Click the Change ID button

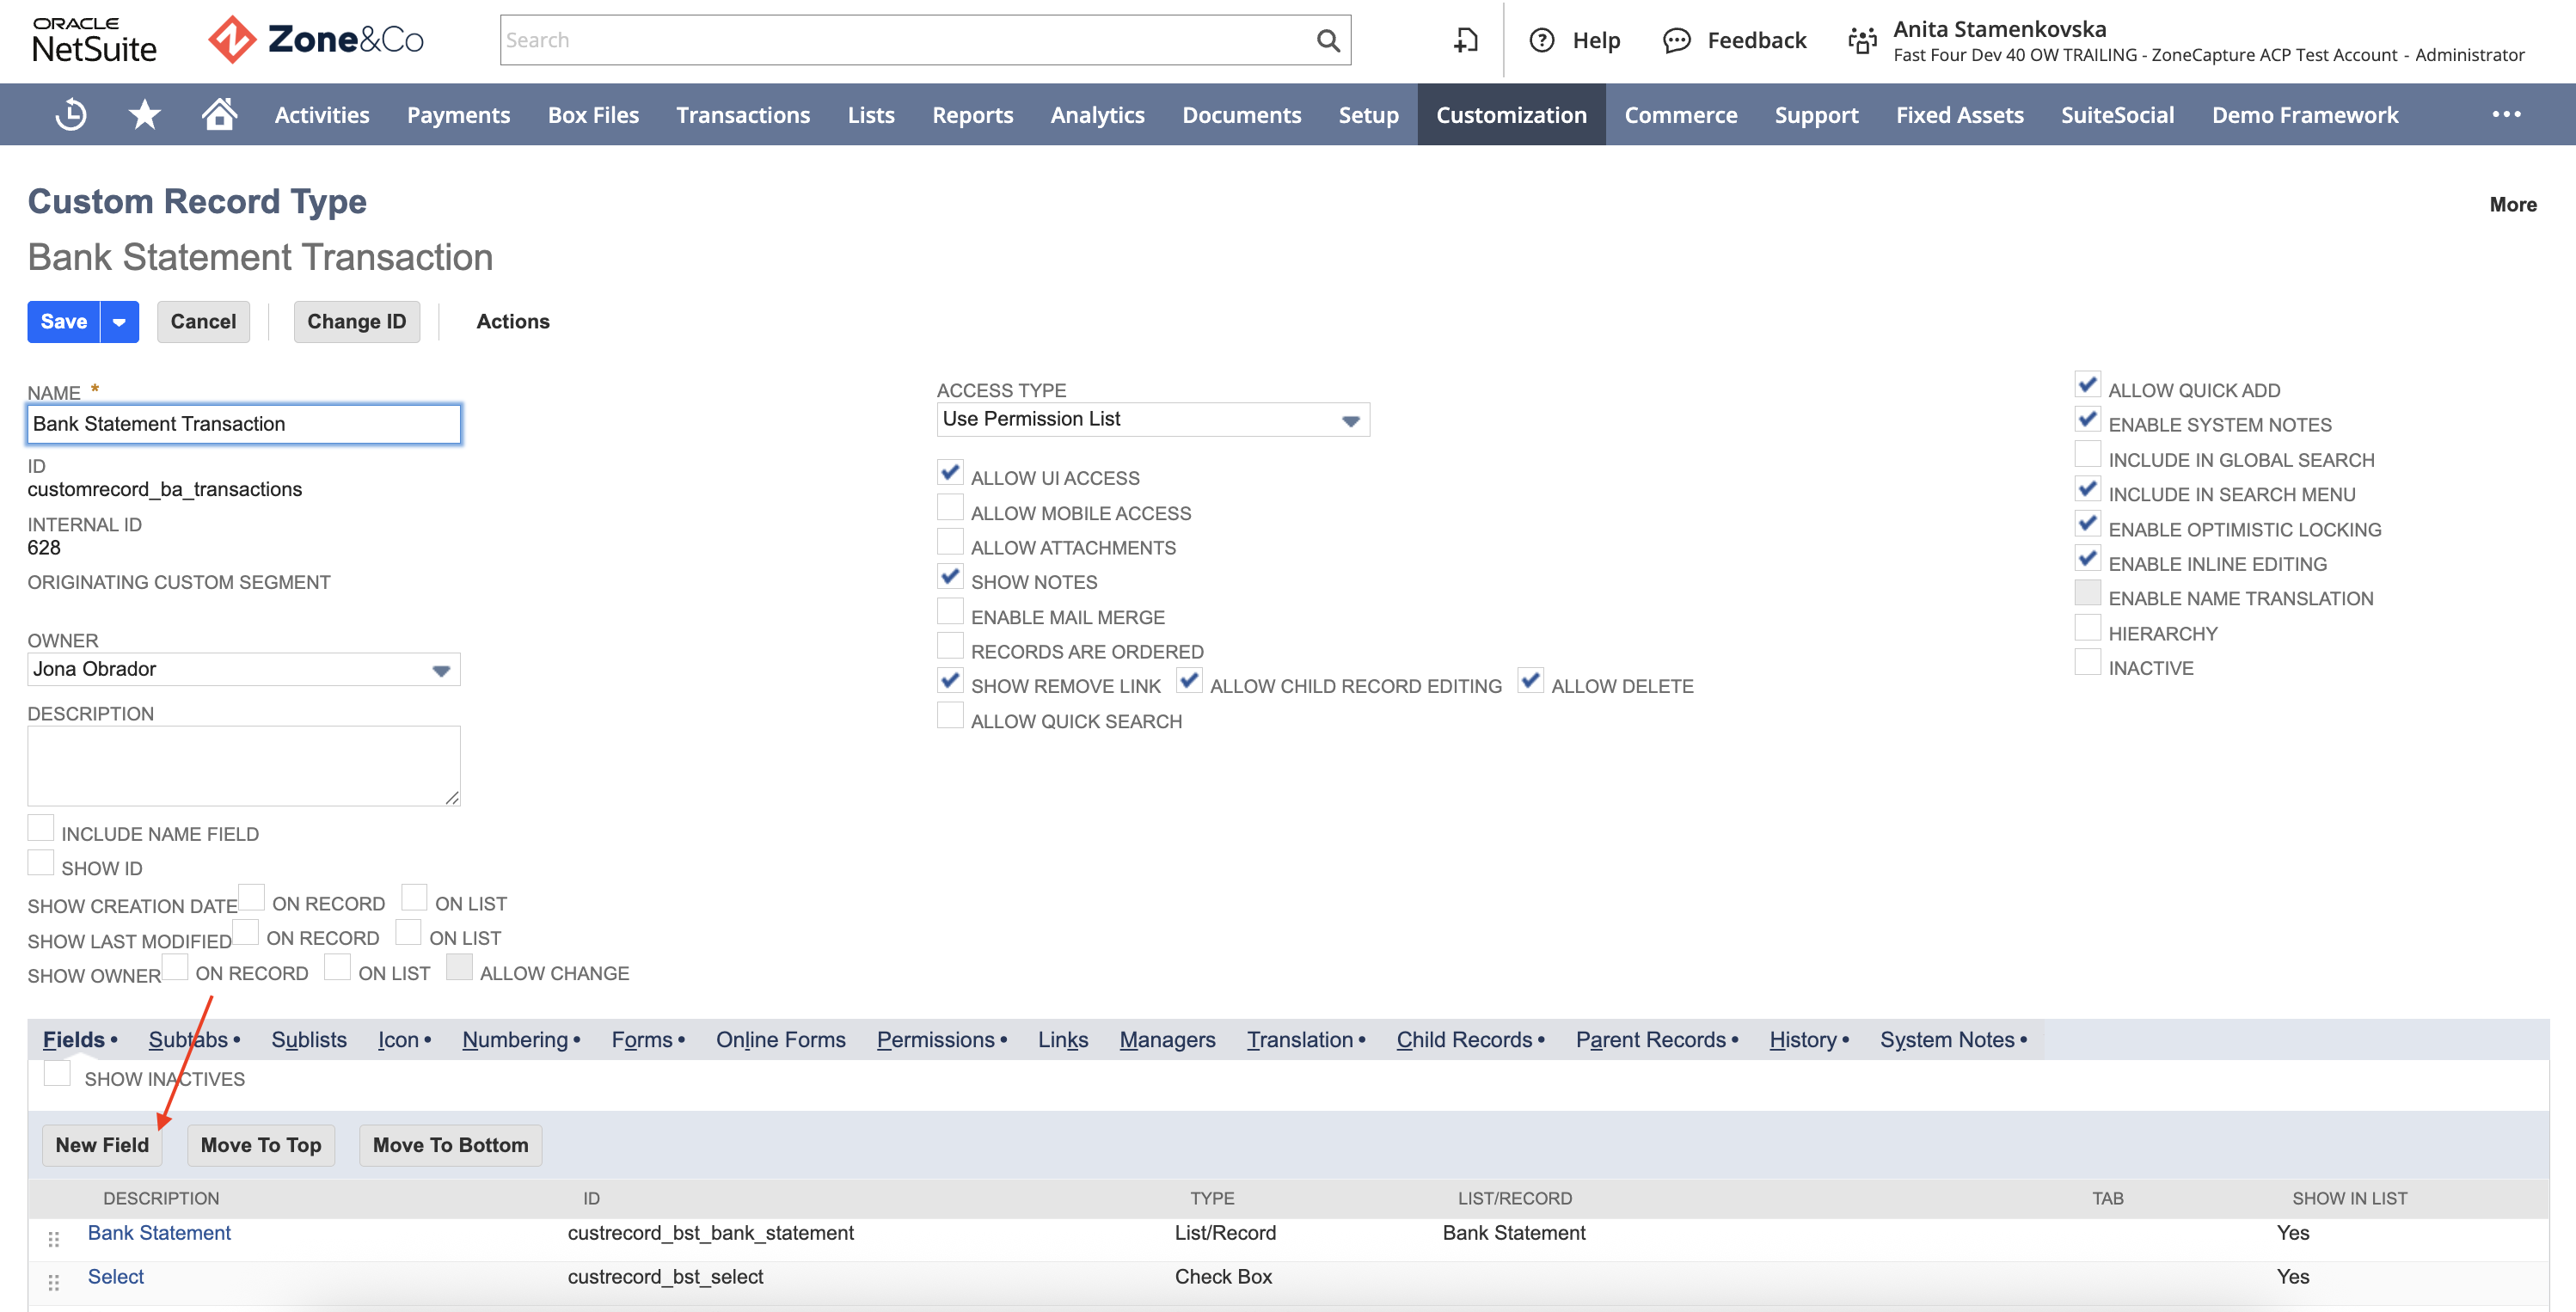[x=356, y=322]
